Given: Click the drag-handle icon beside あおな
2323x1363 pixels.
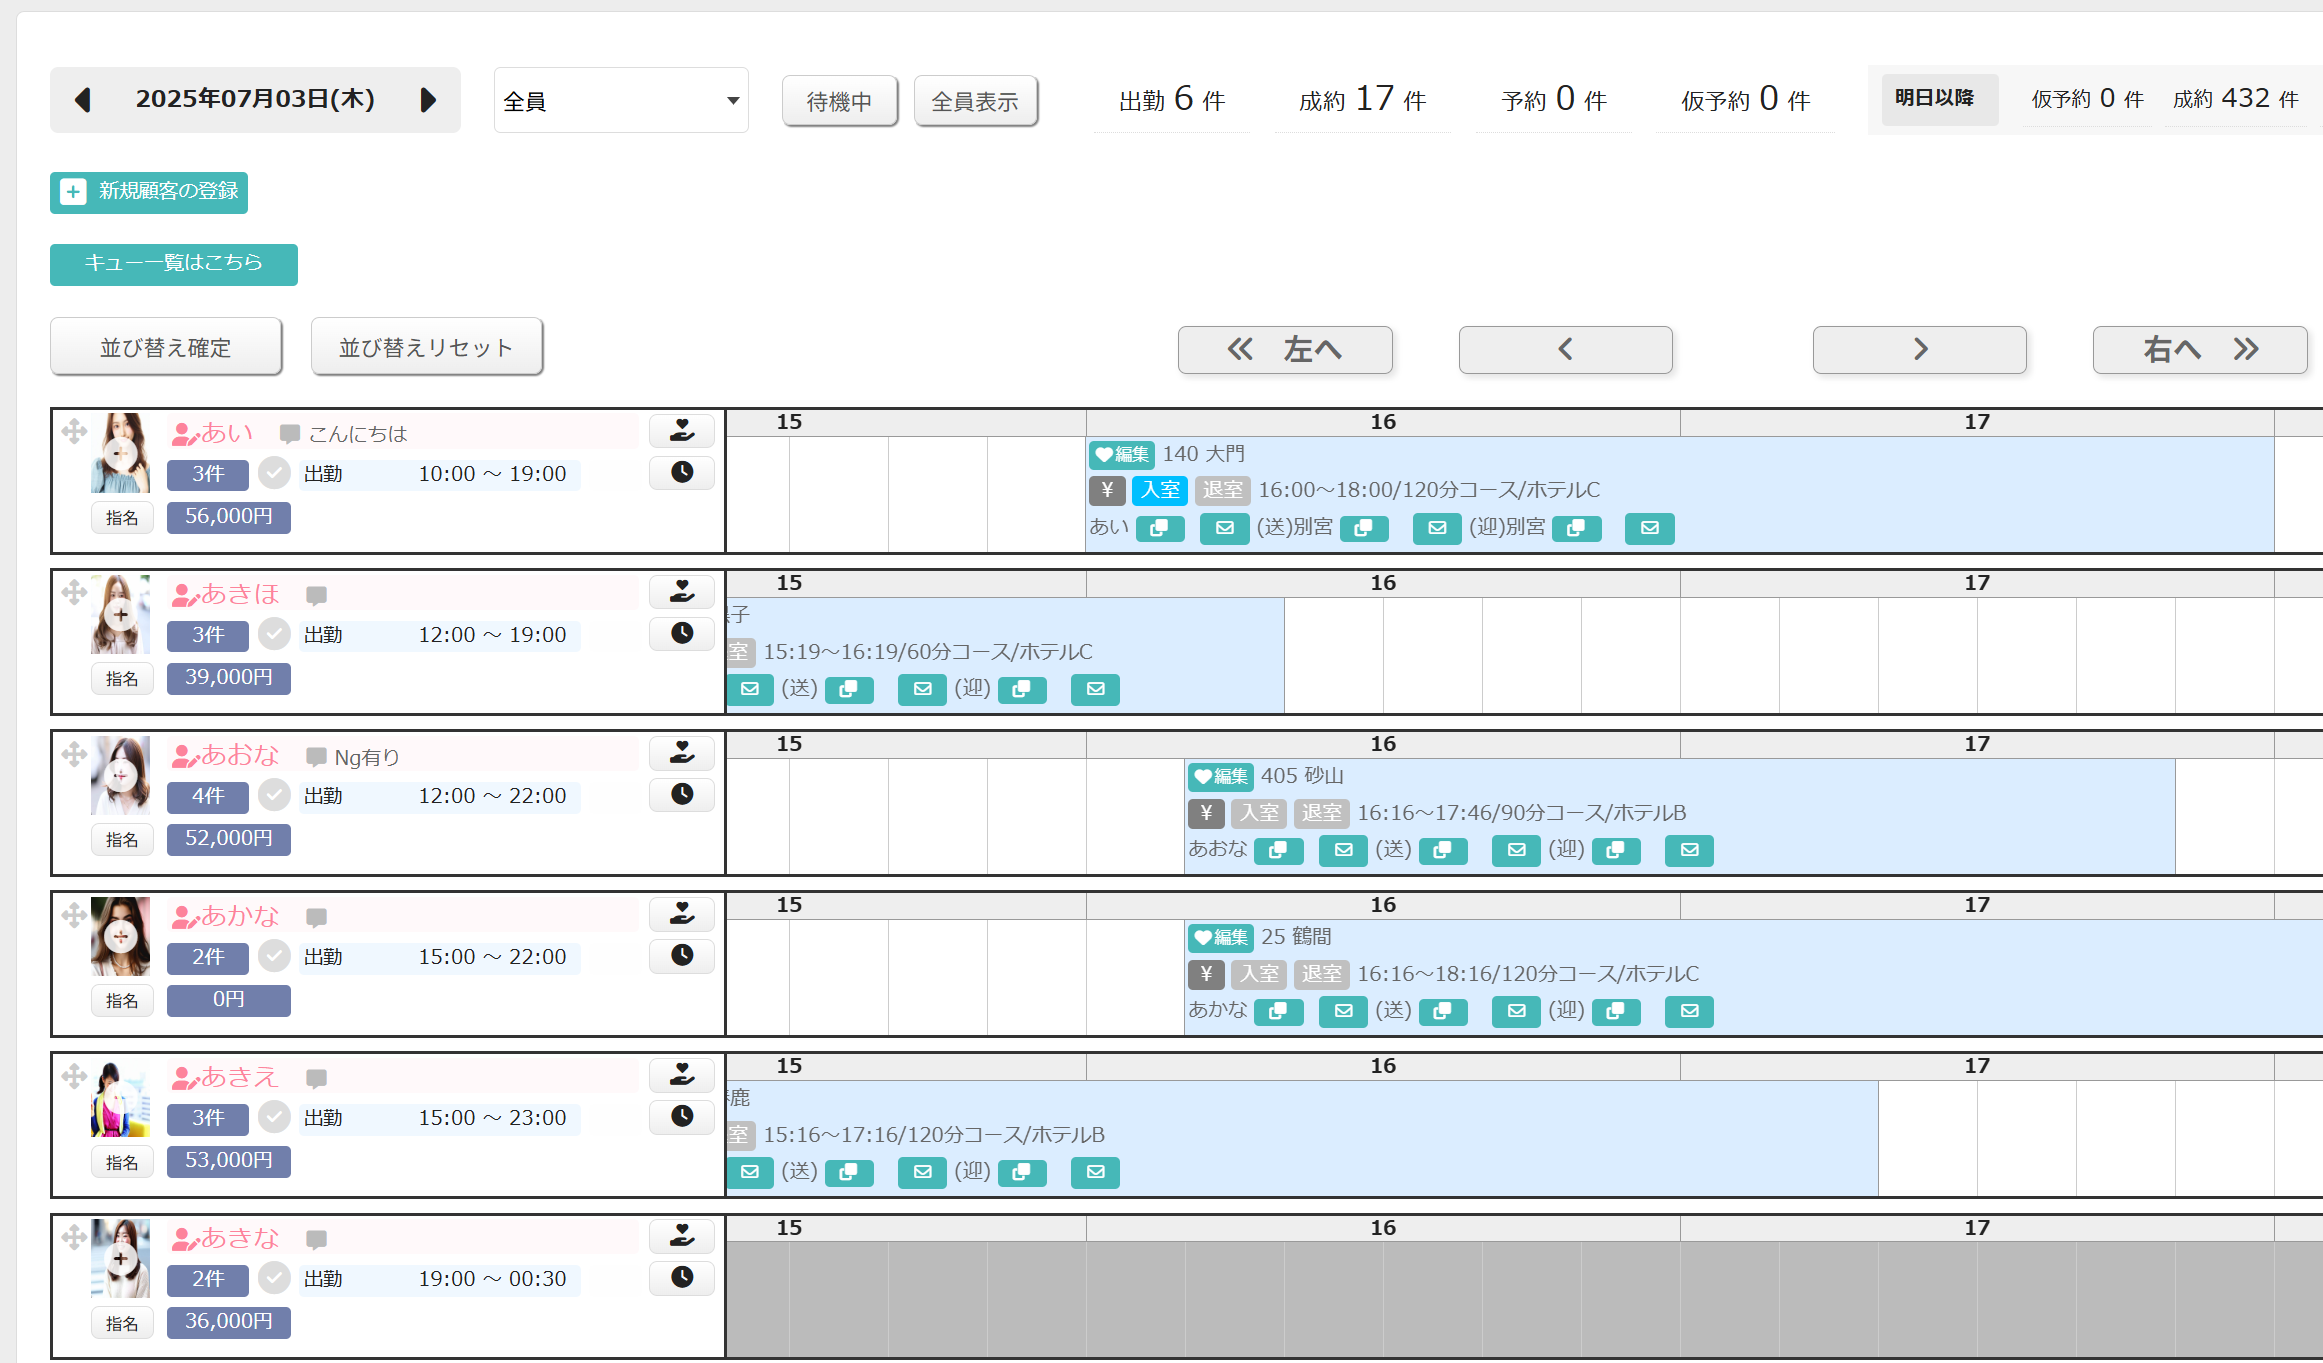Looking at the screenshot, I should pyautogui.click(x=74, y=754).
